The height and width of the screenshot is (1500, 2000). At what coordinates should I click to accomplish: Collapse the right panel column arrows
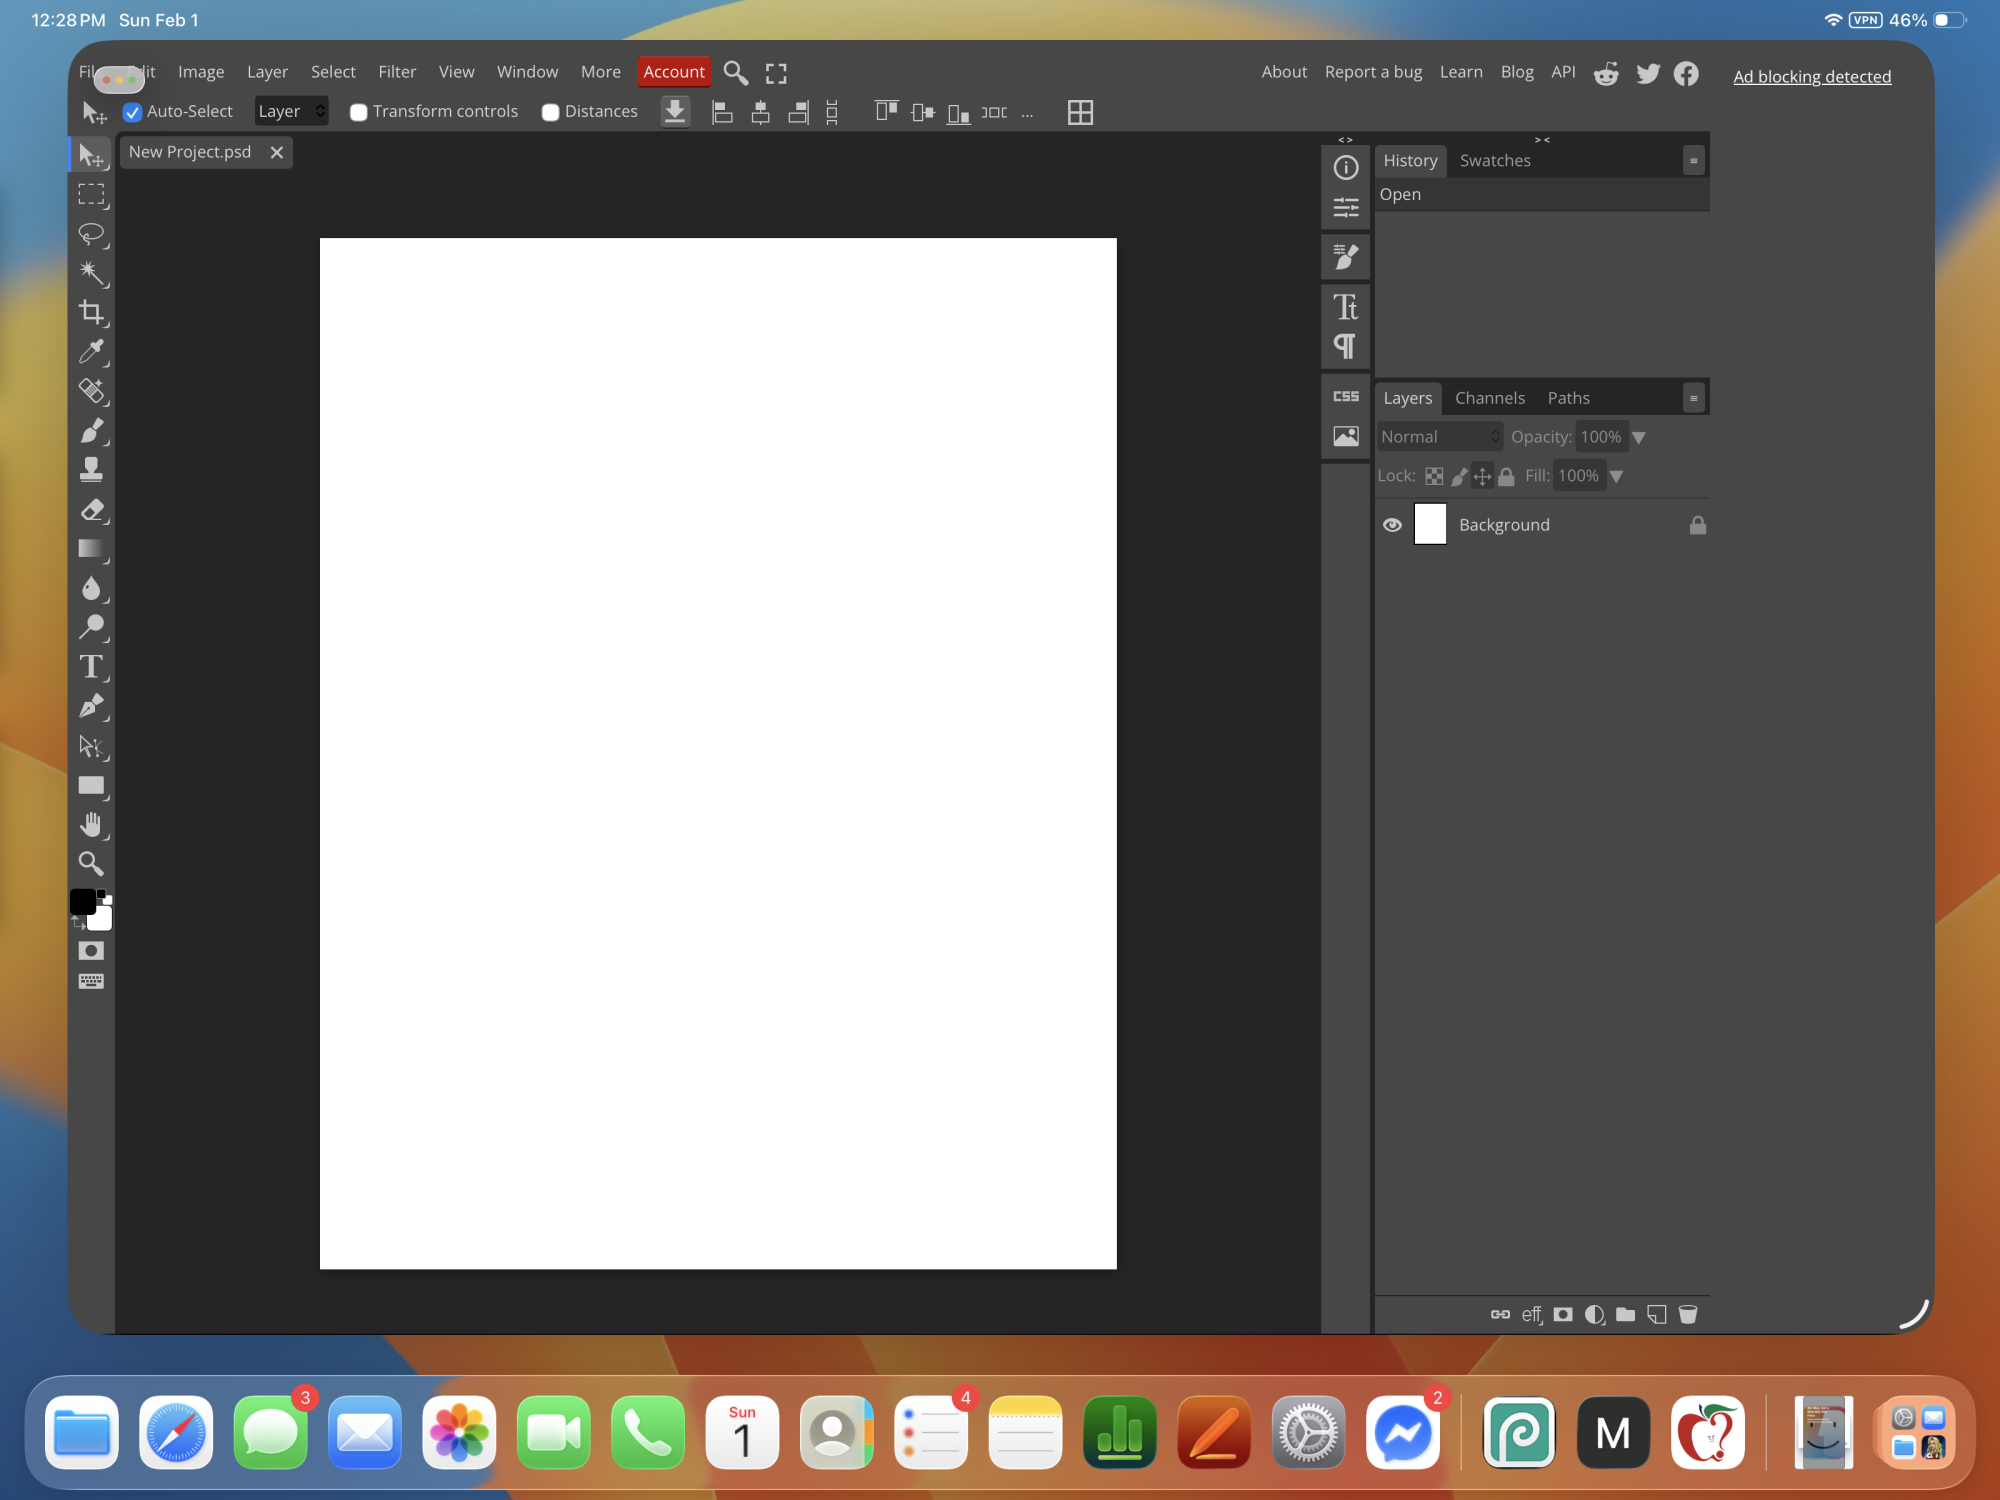click(x=1542, y=140)
